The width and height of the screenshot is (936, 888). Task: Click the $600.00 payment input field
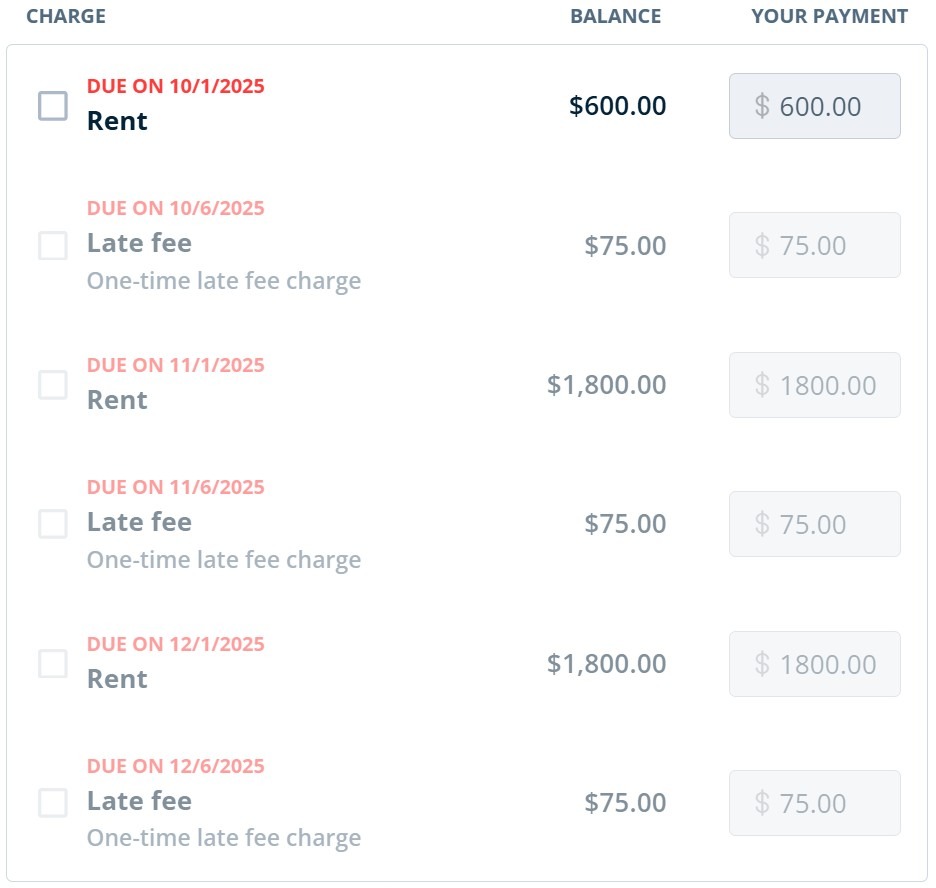[x=815, y=106]
